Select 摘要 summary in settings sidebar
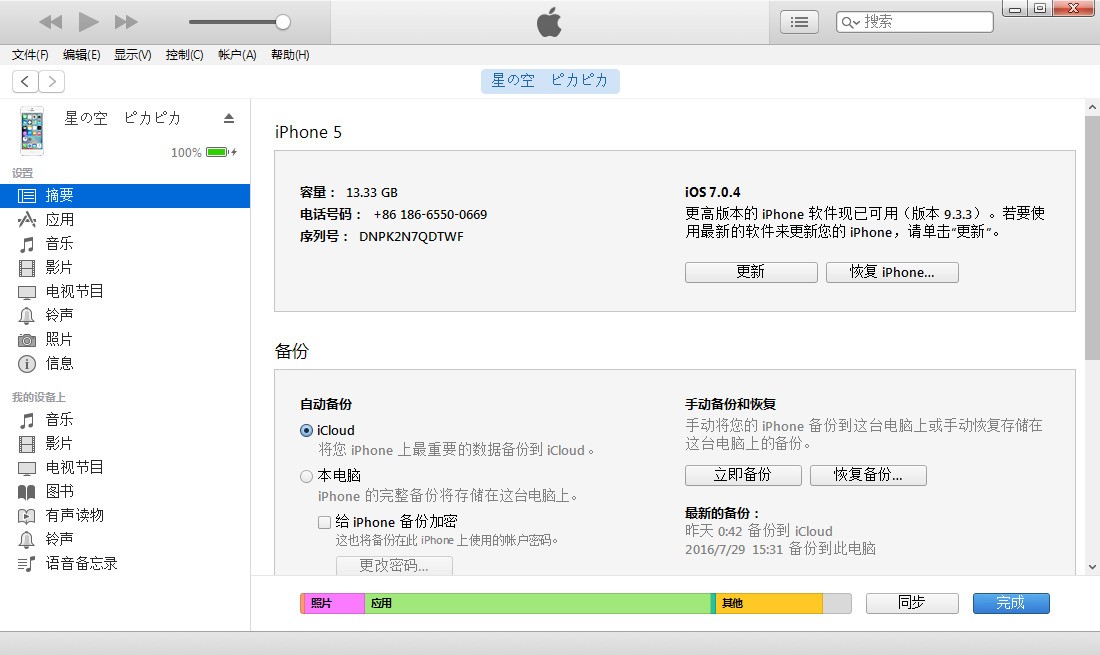Viewport: 1100px width, 655px height. pyautogui.click(x=125, y=196)
